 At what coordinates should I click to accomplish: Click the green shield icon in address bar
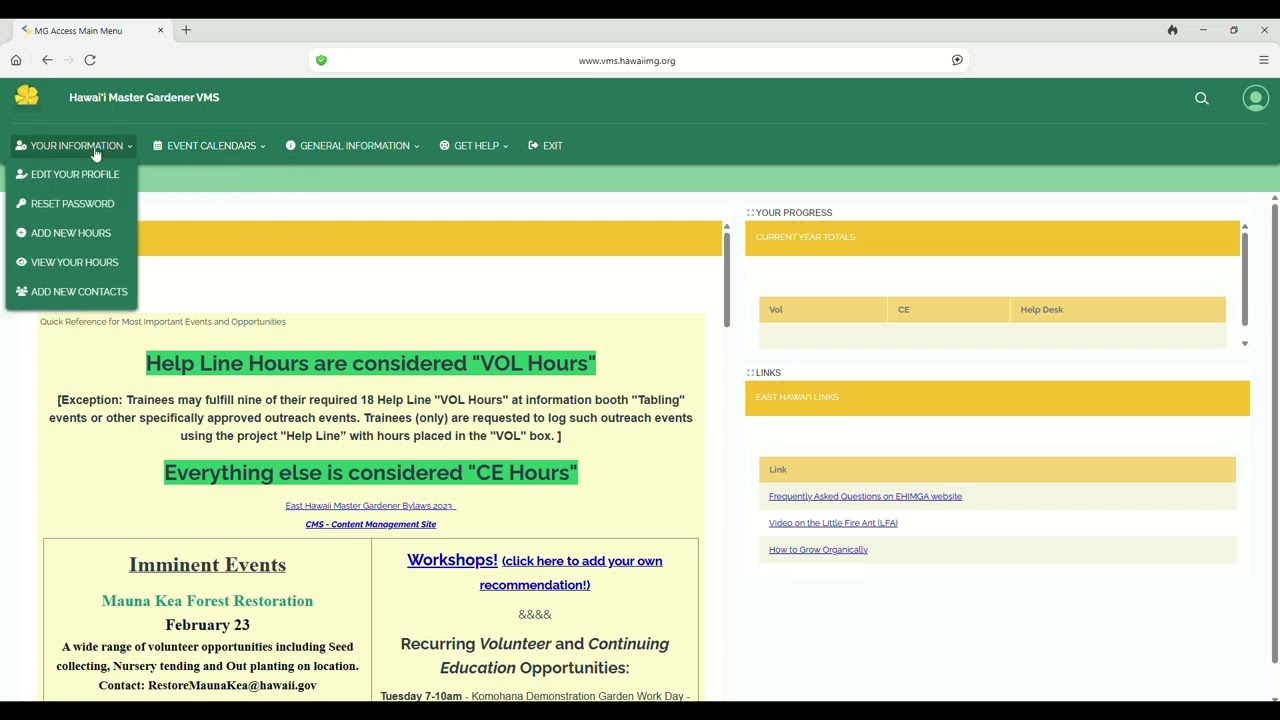tap(321, 60)
